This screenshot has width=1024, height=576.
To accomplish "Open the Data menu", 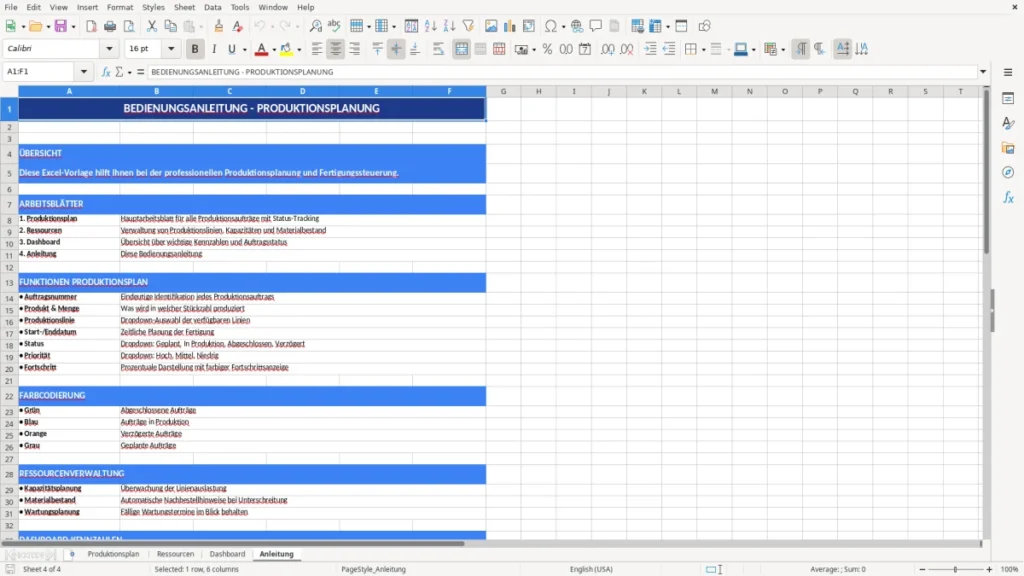I will pyautogui.click(x=213, y=7).
